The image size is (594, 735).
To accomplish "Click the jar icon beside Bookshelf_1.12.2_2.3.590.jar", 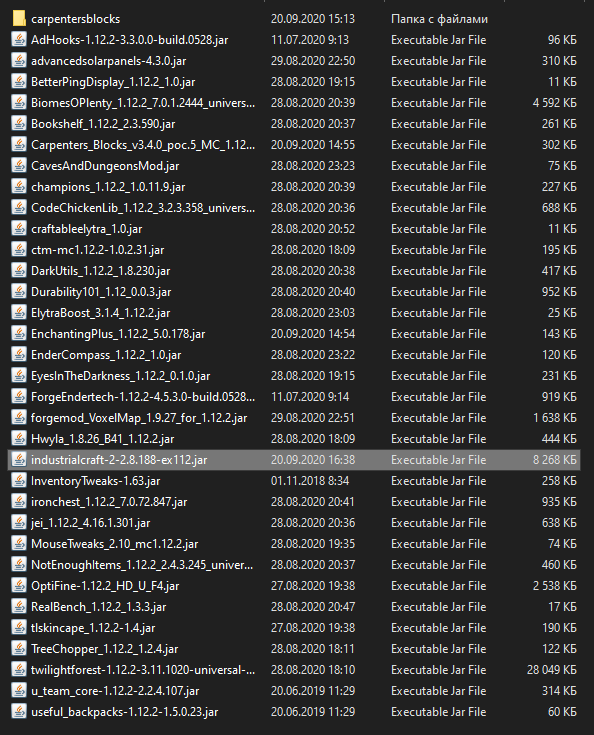I will [19, 124].
